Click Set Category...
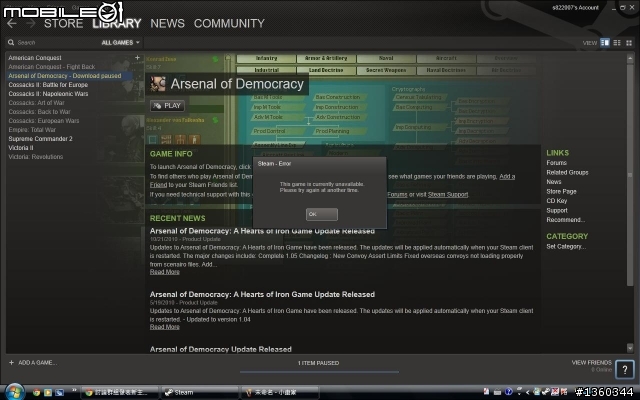Image resolution: width=640 pixels, height=400 pixels. pos(566,247)
